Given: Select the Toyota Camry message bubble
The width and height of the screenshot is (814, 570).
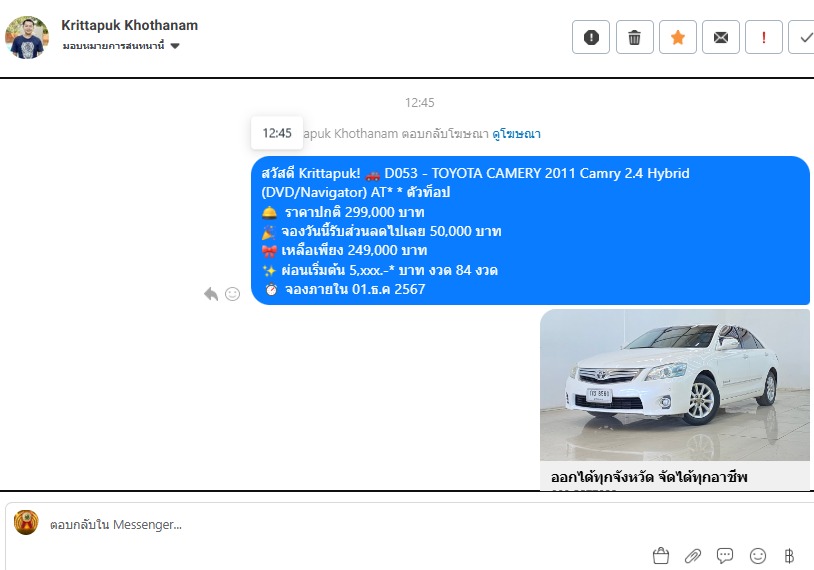Looking at the screenshot, I should [530, 230].
